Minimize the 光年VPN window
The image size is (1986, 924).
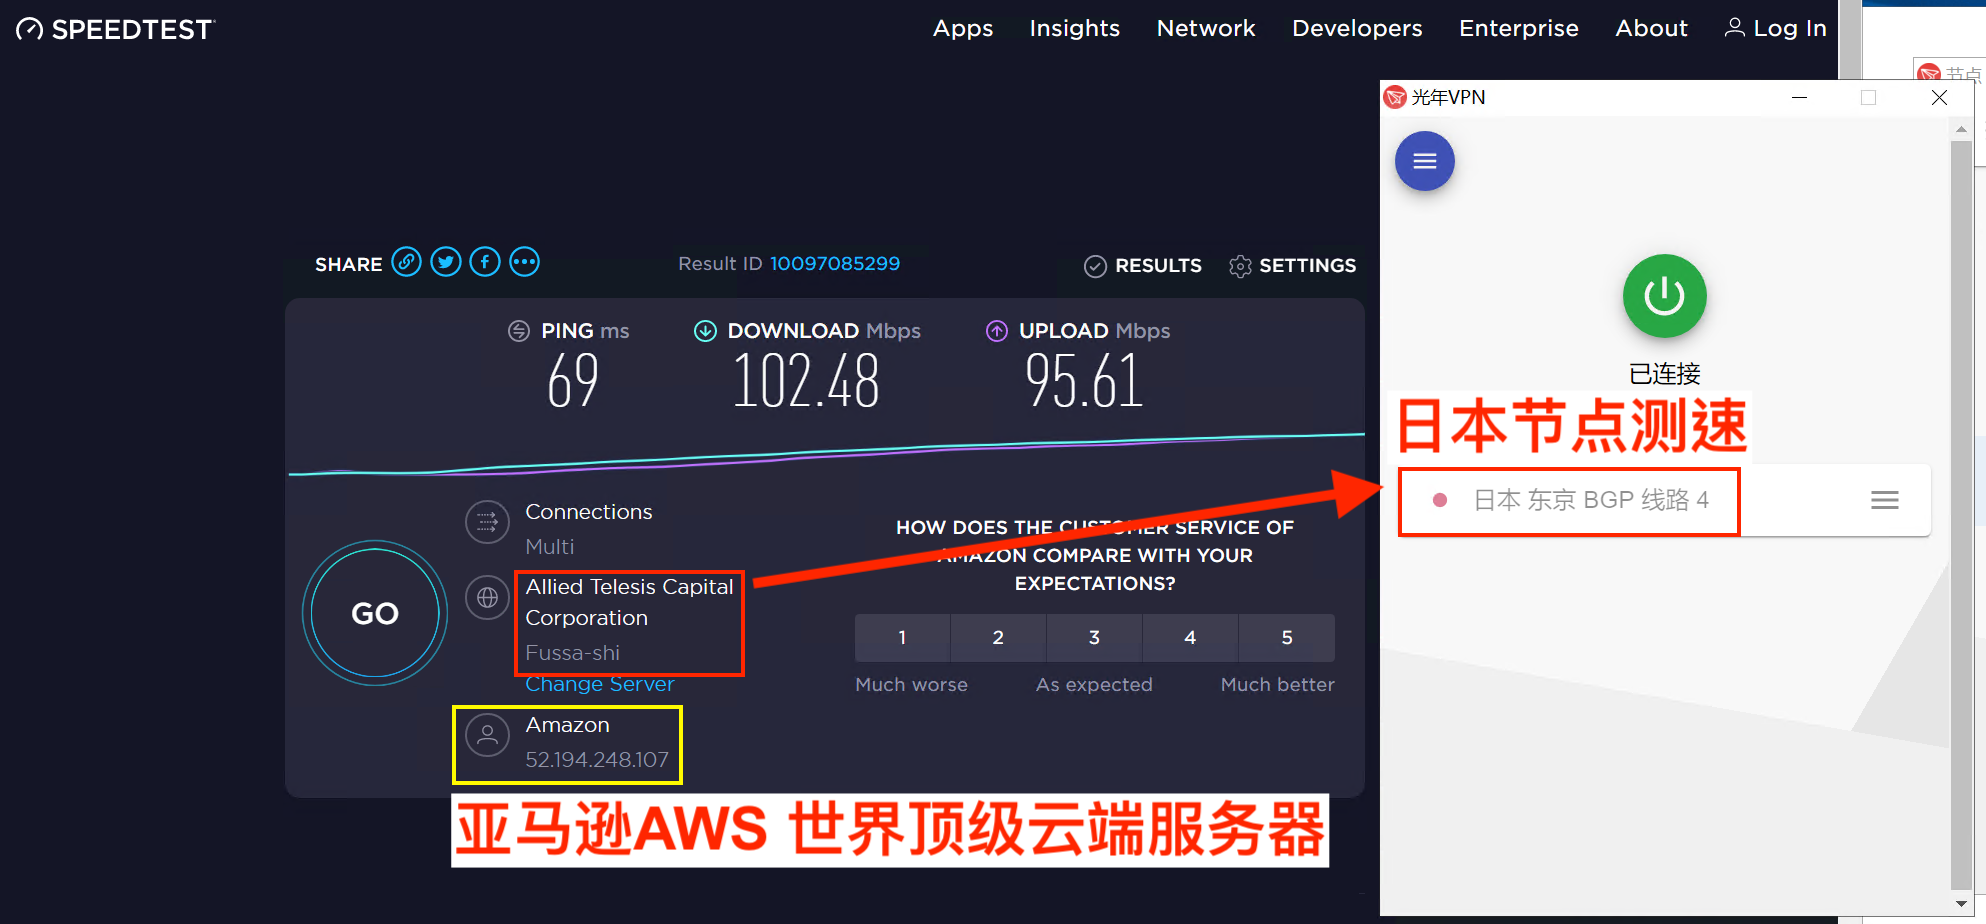pos(1800,97)
